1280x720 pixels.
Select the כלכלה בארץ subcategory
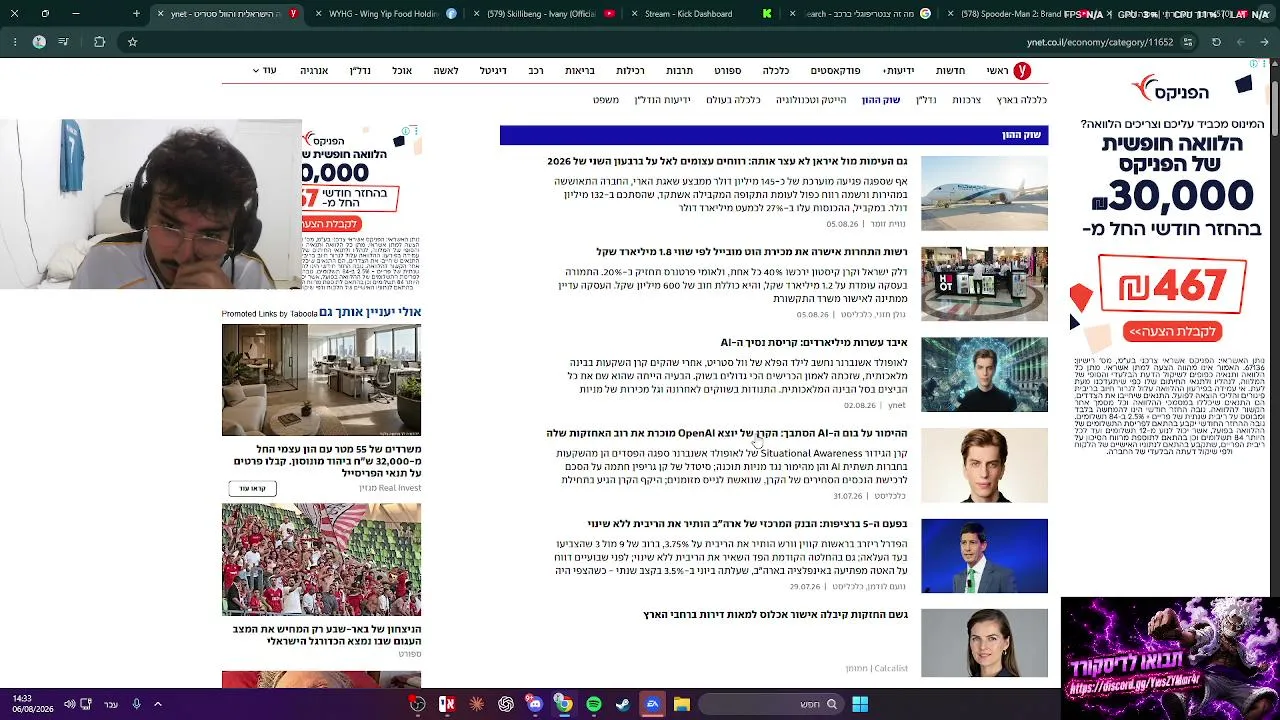point(1021,100)
